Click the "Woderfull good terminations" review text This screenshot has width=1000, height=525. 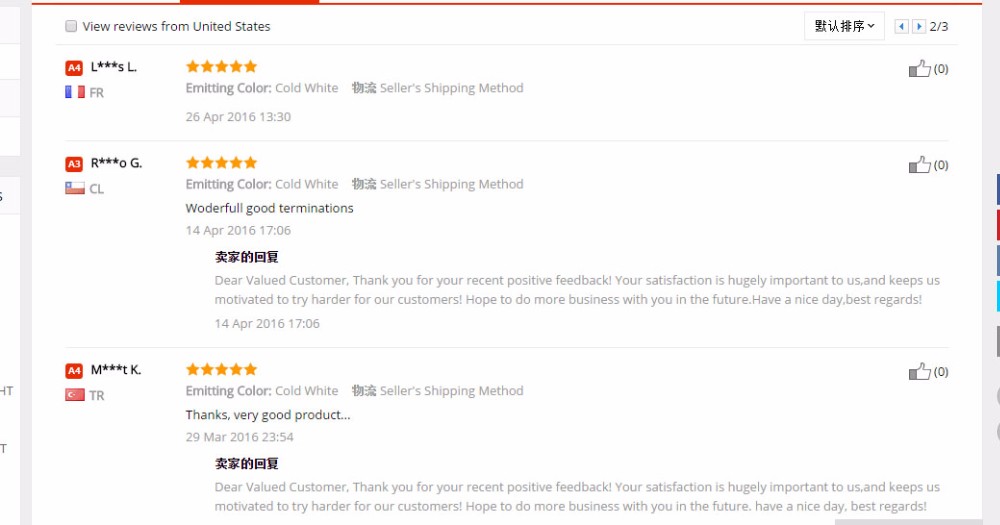pyautogui.click(x=269, y=208)
